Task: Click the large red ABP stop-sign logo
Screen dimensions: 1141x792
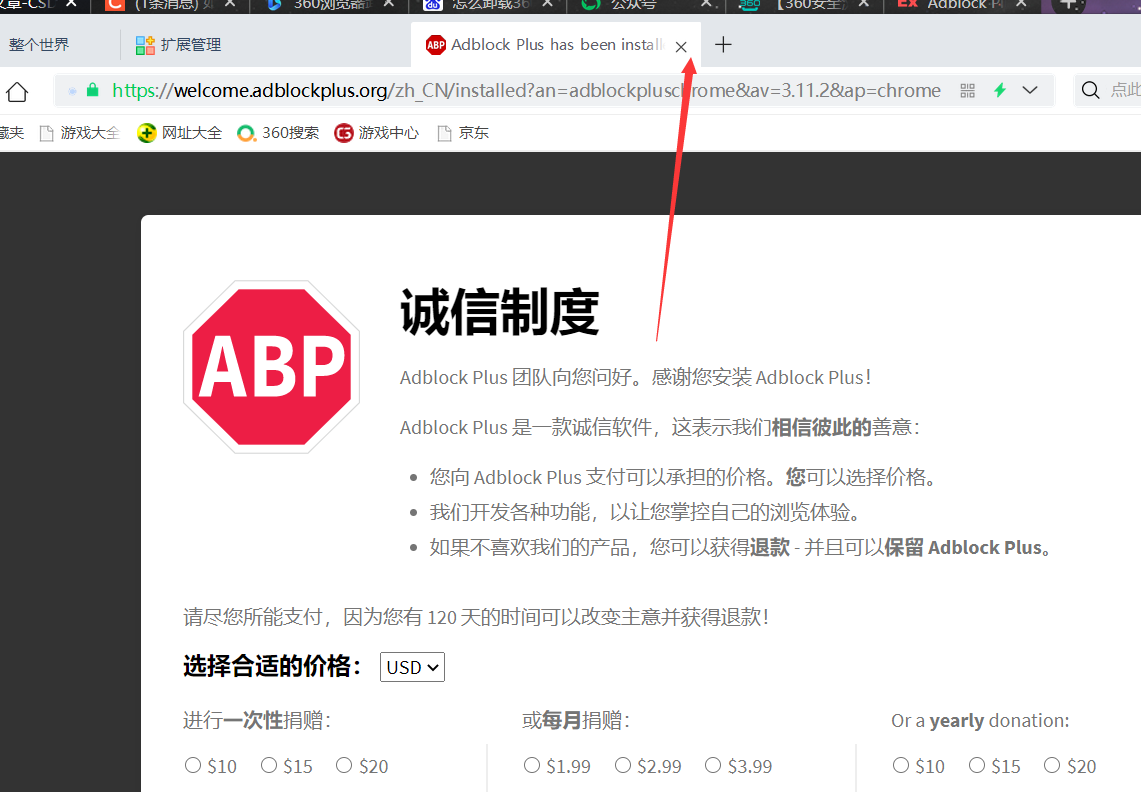Action: click(x=271, y=367)
